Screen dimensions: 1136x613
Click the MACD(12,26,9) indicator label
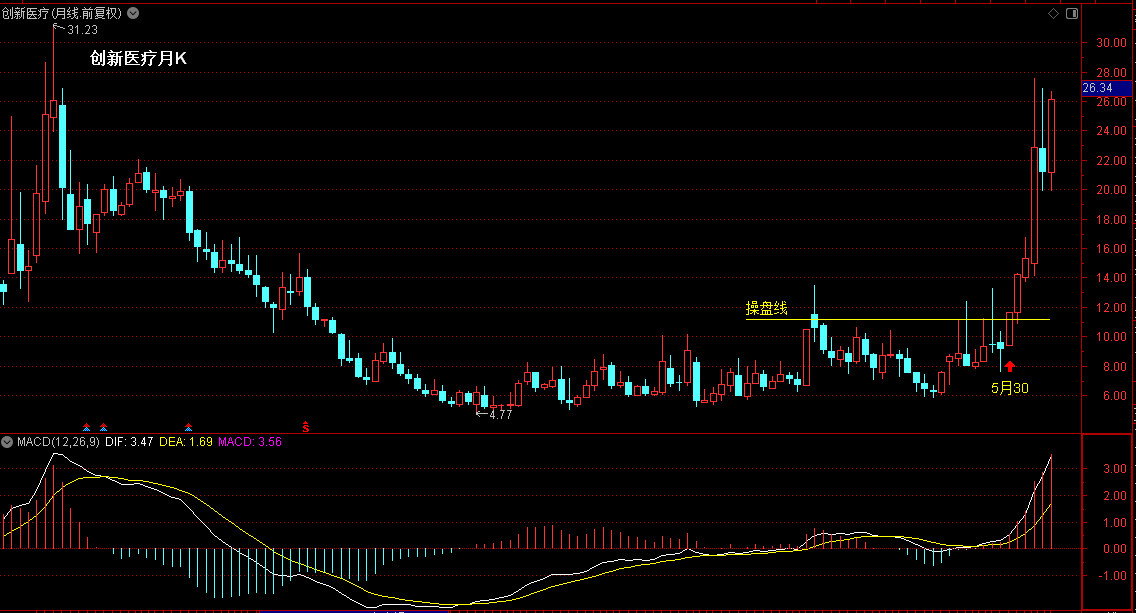pos(58,441)
